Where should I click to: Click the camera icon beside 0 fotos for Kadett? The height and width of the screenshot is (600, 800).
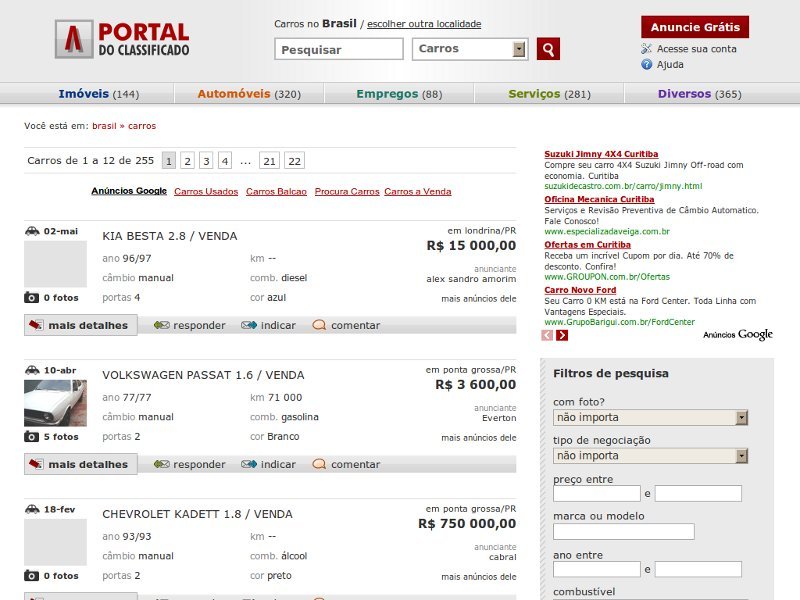[x=32, y=576]
